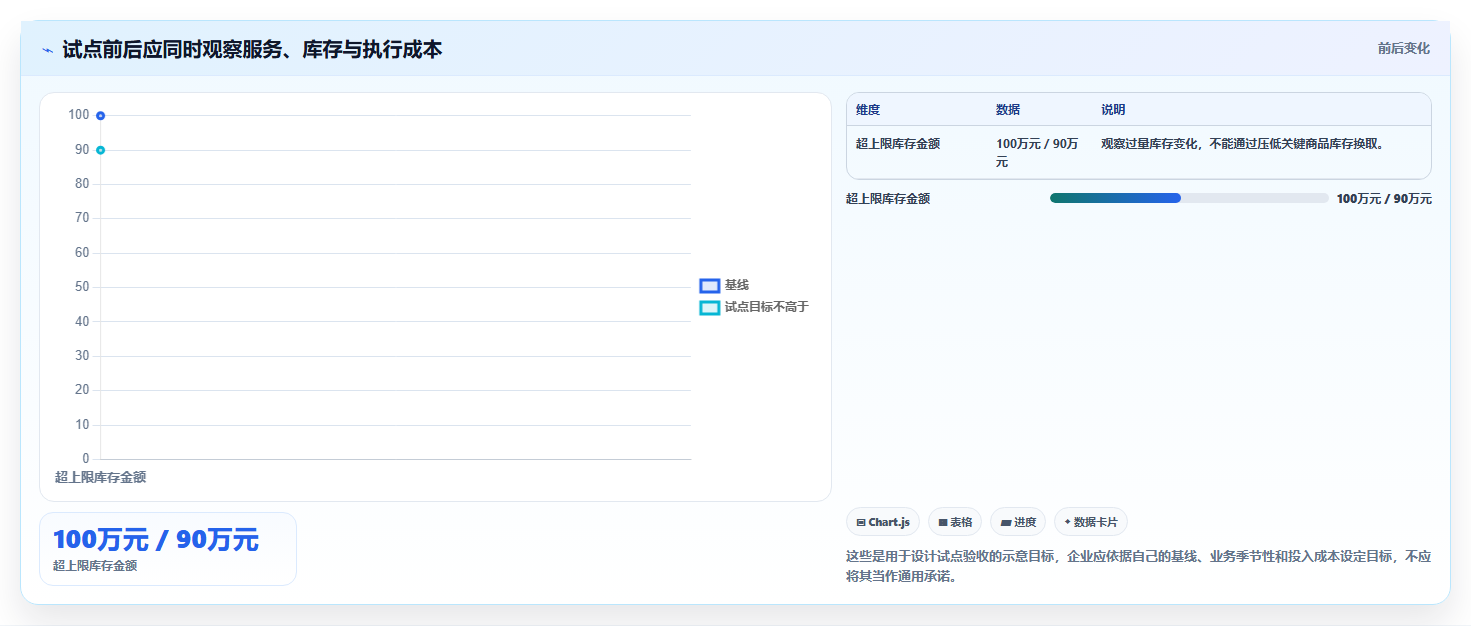1471x626 pixels.
Task: Click the 表格 chip icon
Action: (943, 522)
